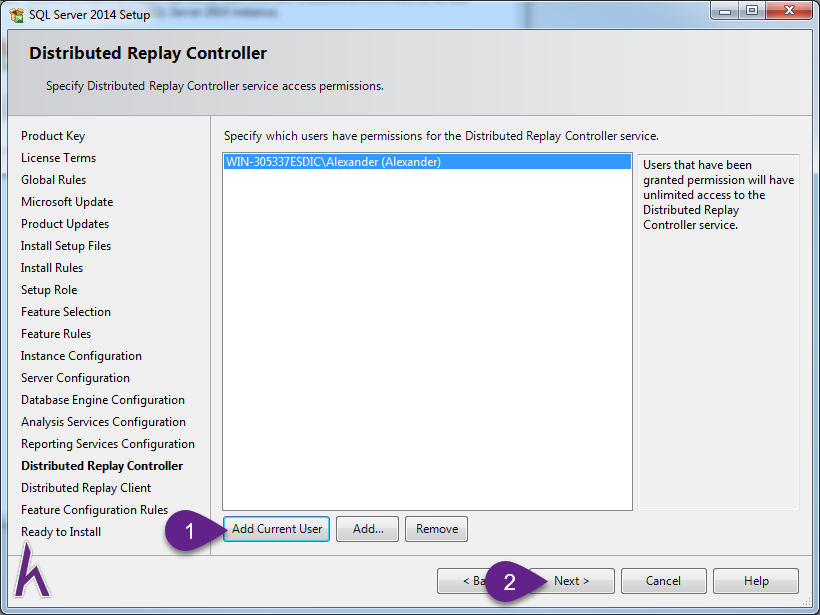Minimize the setup window
Image resolution: width=820 pixels, height=615 pixels.
(x=725, y=11)
